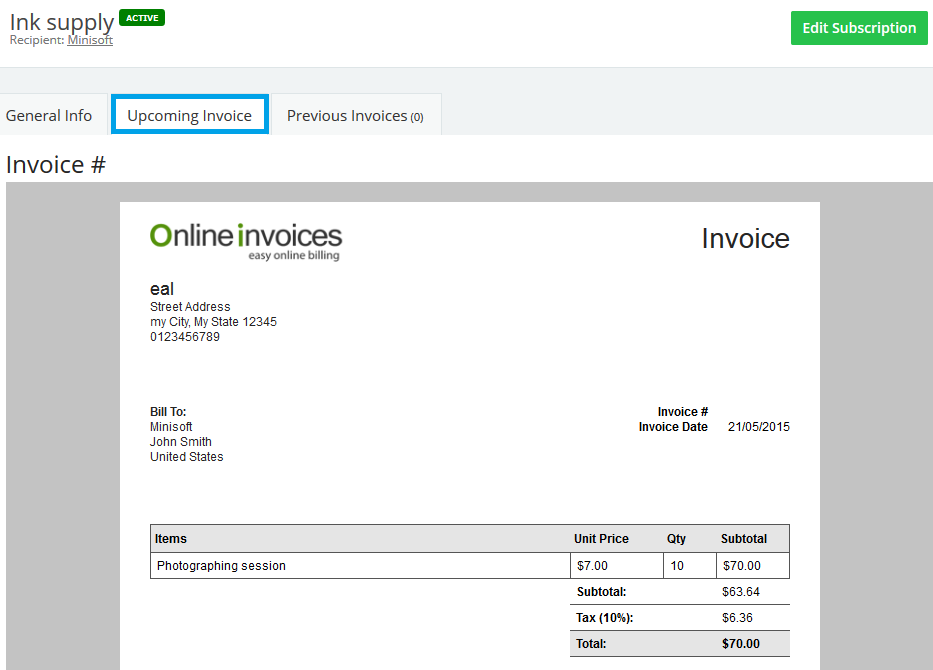Image resolution: width=933 pixels, height=670 pixels.
Task: Click the Tax (10%) row label
Action: pos(605,618)
